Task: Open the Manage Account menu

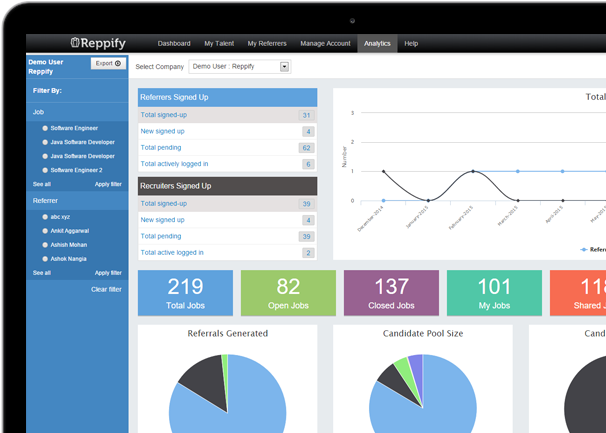Action: coord(325,44)
